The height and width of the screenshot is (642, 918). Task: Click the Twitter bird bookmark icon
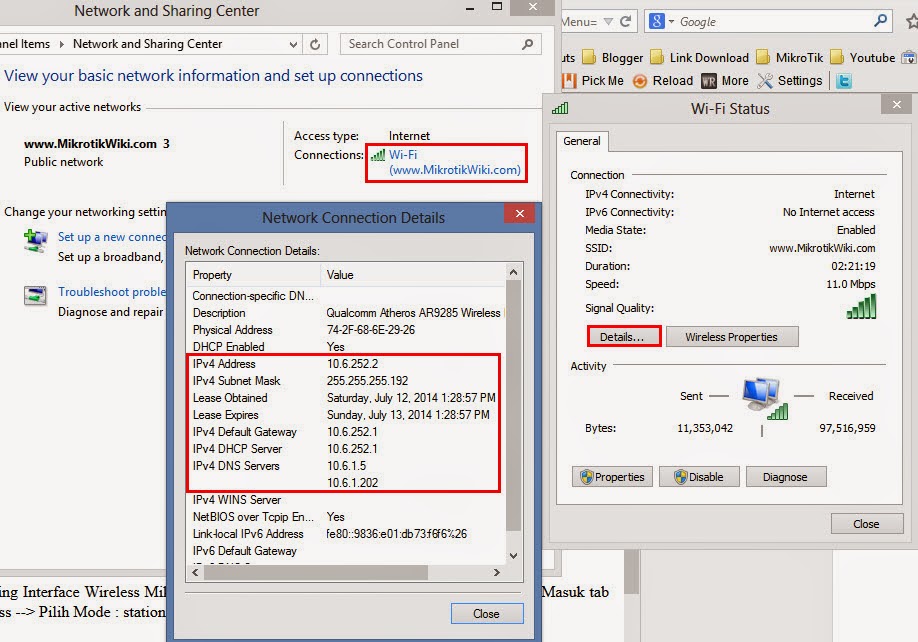coord(844,81)
